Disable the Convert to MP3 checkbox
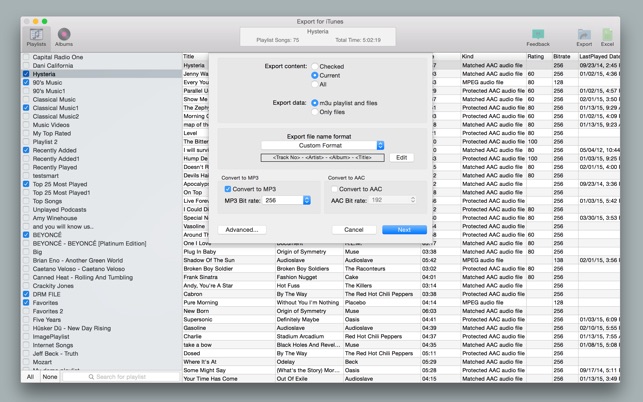643x402 pixels. (228, 189)
